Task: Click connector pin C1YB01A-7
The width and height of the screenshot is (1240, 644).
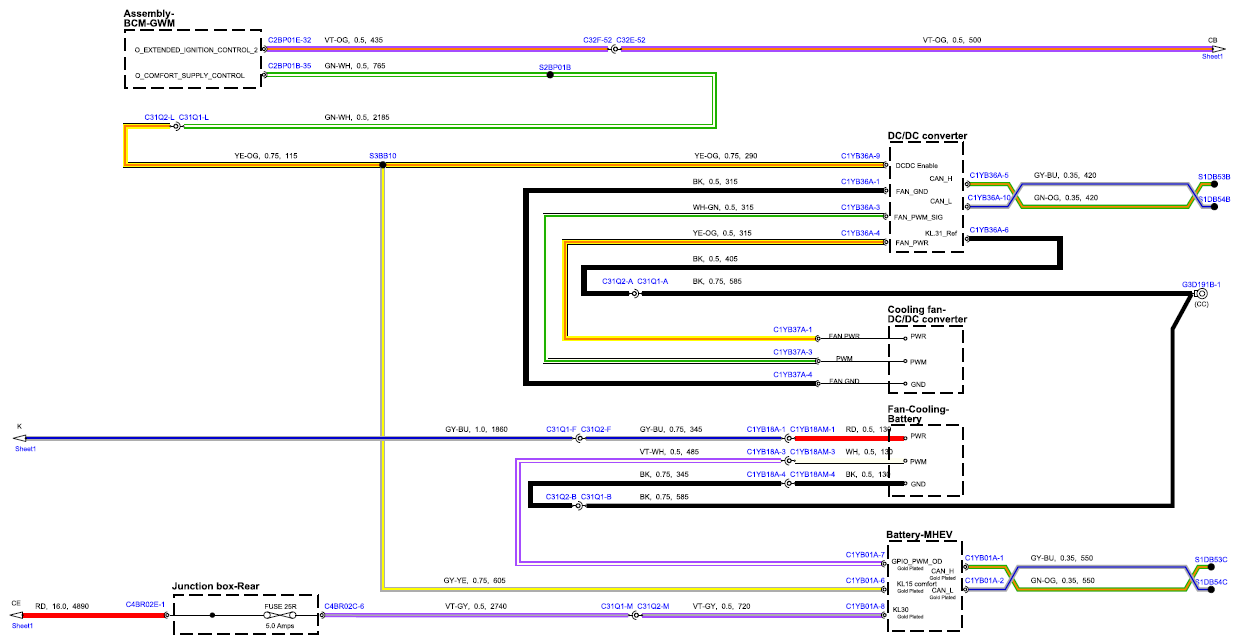Action: pyautogui.click(x=865, y=553)
